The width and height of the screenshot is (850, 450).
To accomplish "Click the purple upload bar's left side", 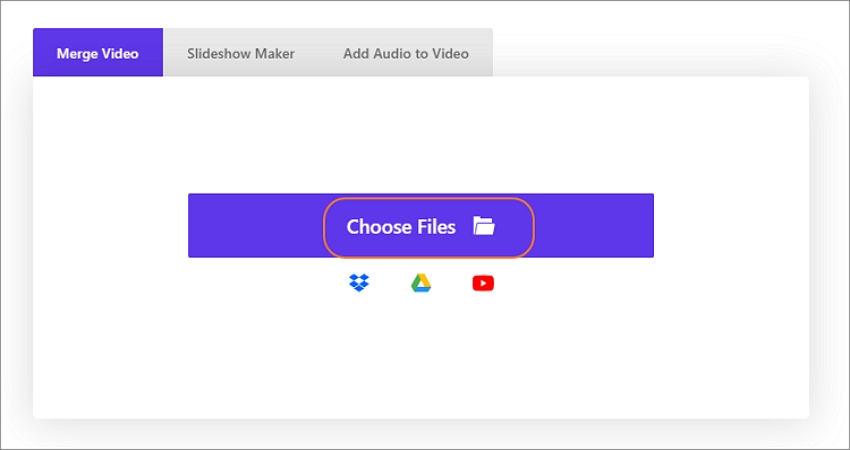I will [x=255, y=226].
